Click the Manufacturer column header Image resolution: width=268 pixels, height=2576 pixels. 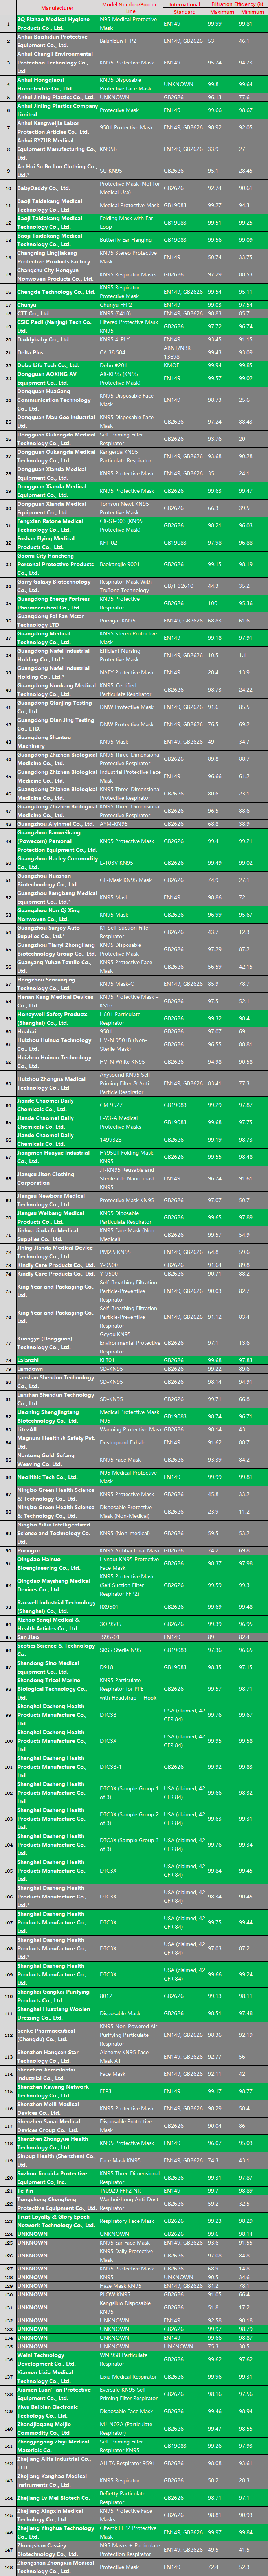pos(57,7)
